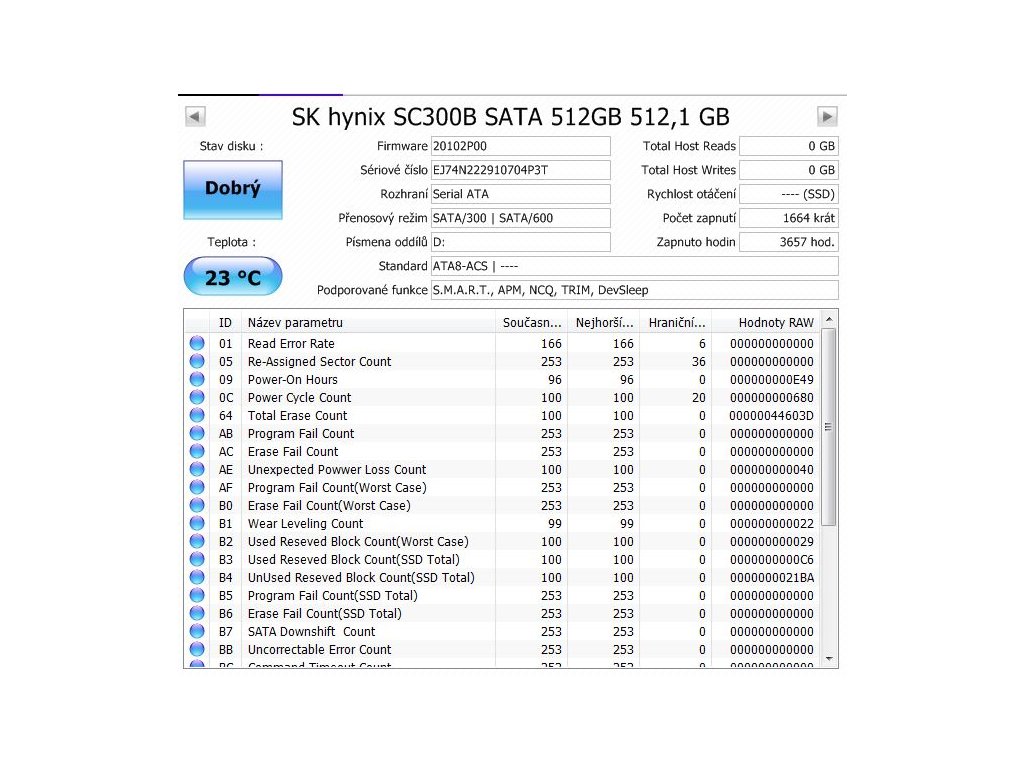The height and width of the screenshot is (768, 1024).
Task: Click status icon for B3 Used Reseved Block
Action: click(x=197, y=559)
